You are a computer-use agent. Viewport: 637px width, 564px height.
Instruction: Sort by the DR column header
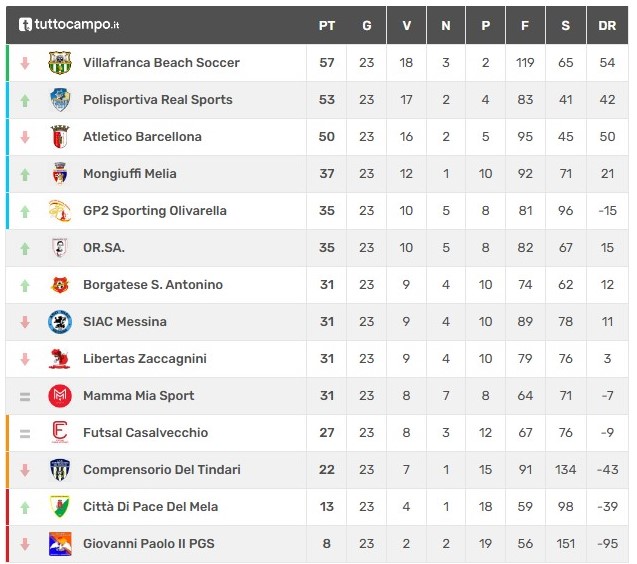[x=607, y=26]
